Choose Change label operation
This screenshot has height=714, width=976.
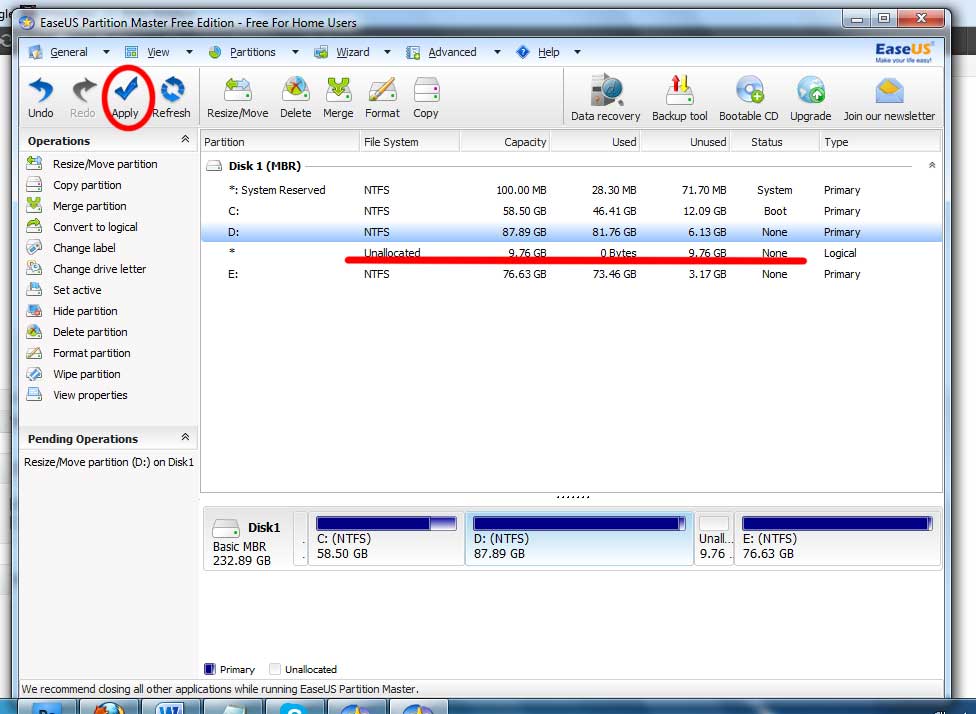pyautogui.click(x=71, y=248)
